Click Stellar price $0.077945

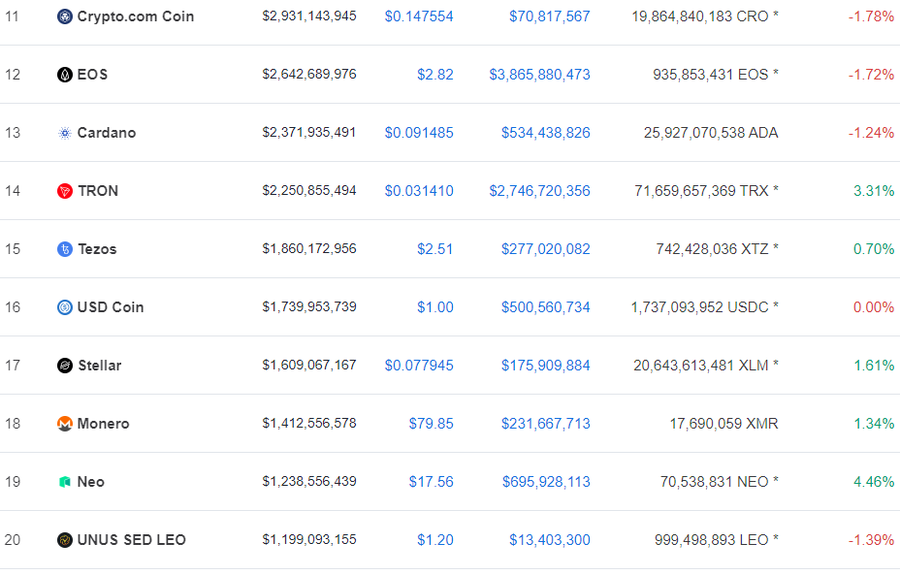click(419, 366)
